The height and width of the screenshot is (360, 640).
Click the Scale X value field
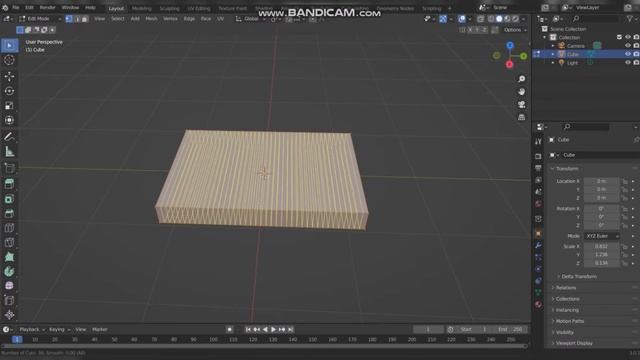click(601, 247)
